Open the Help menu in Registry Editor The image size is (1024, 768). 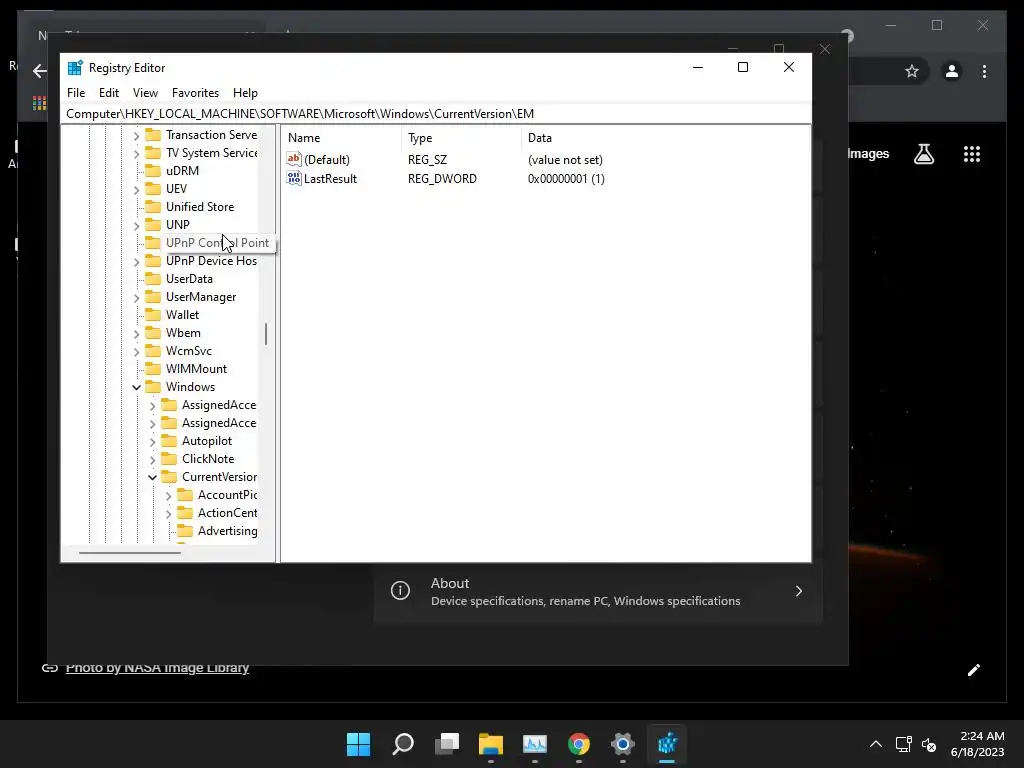coord(245,93)
